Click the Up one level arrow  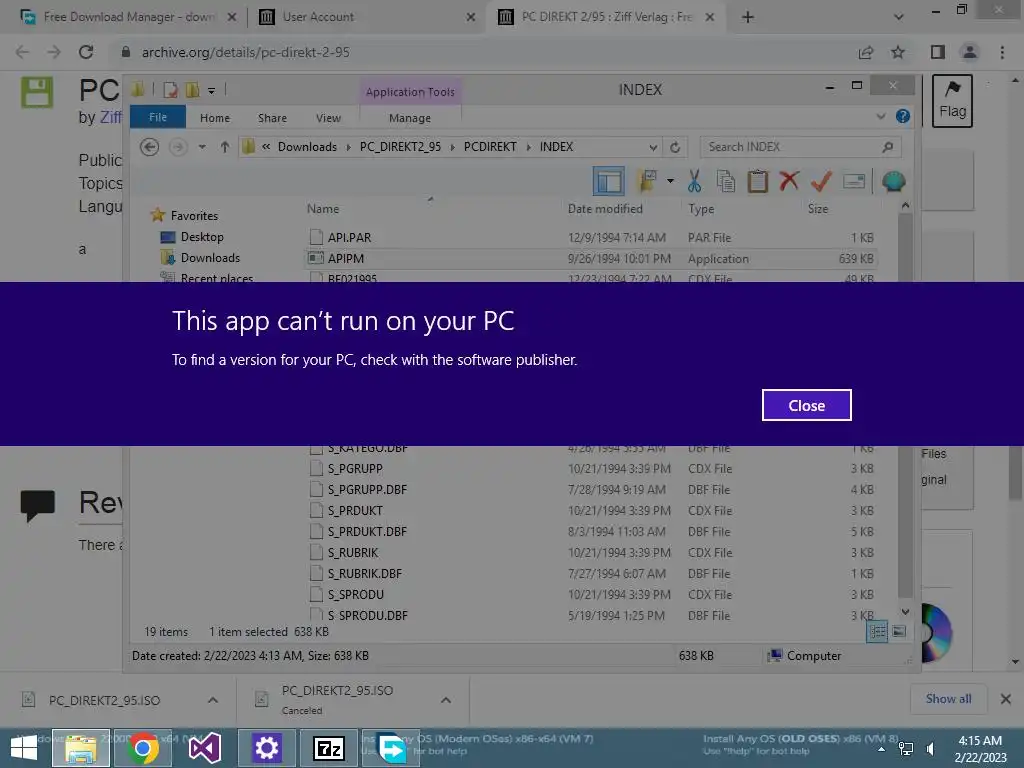click(x=225, y=147)
